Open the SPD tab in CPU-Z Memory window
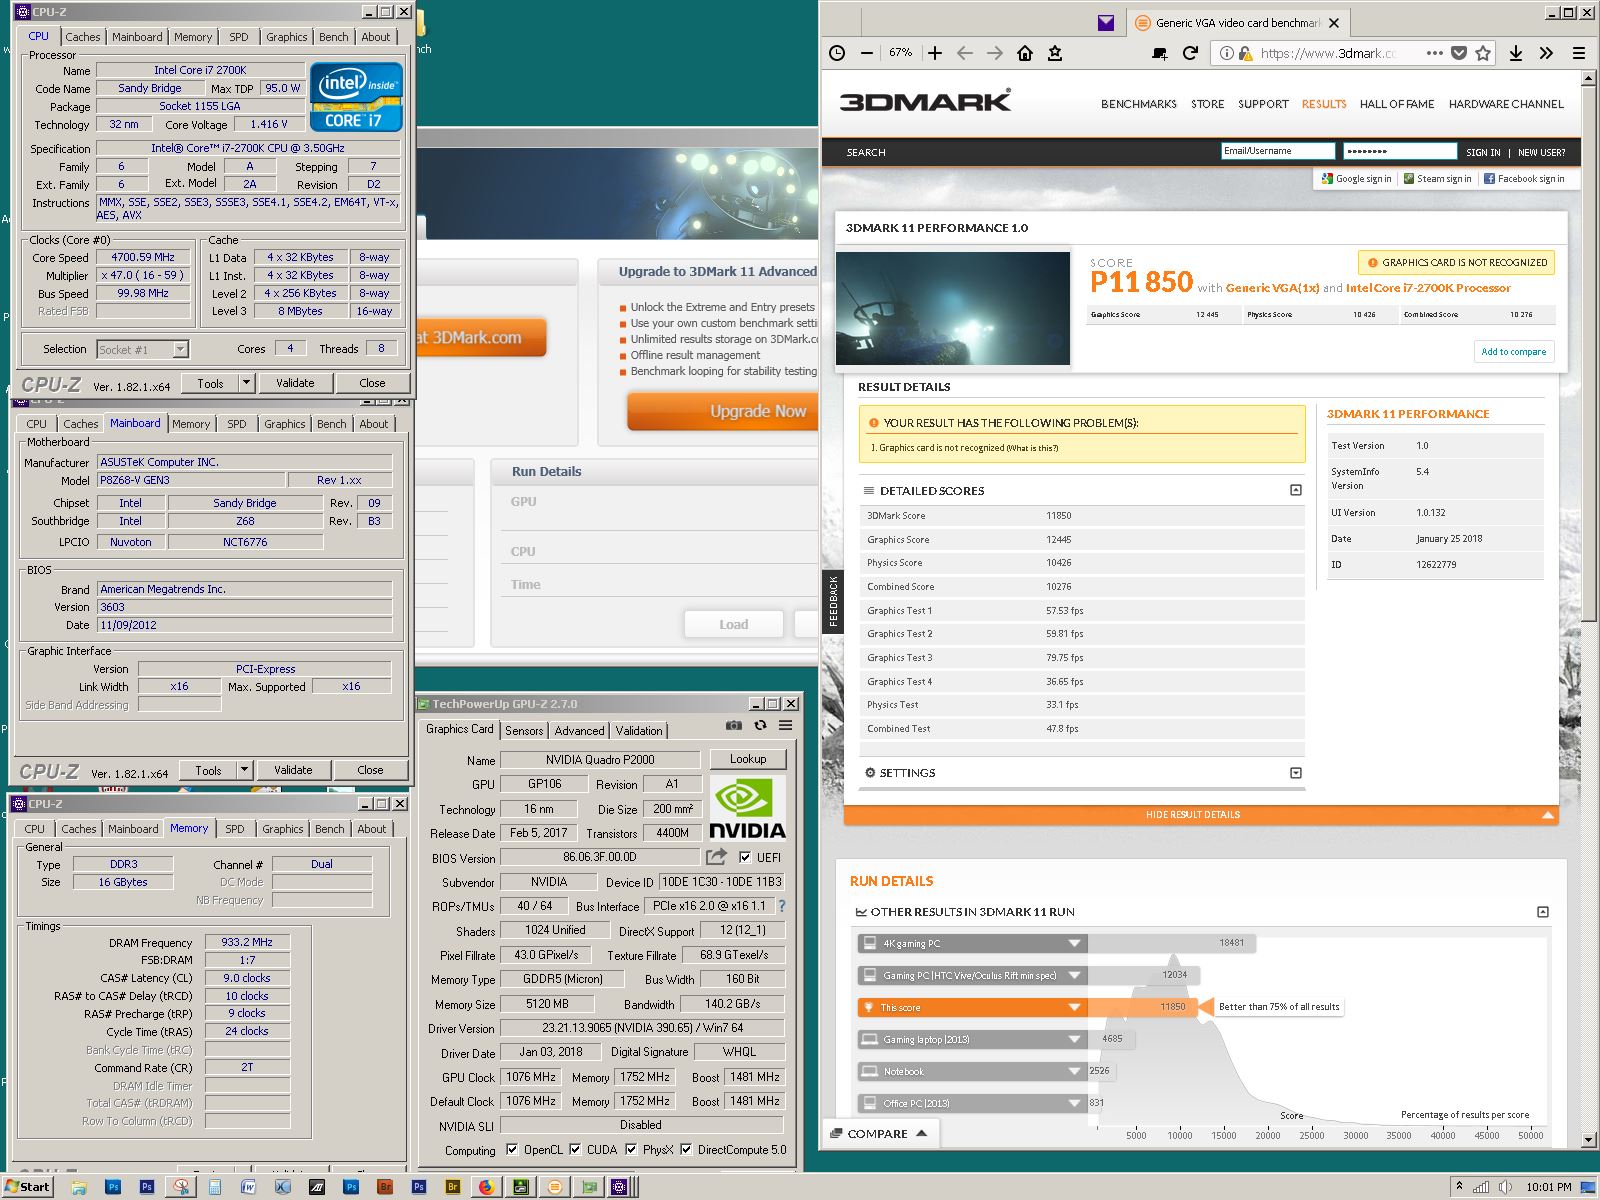Viewport: 1600px width, 1200px height. (235, 829)
